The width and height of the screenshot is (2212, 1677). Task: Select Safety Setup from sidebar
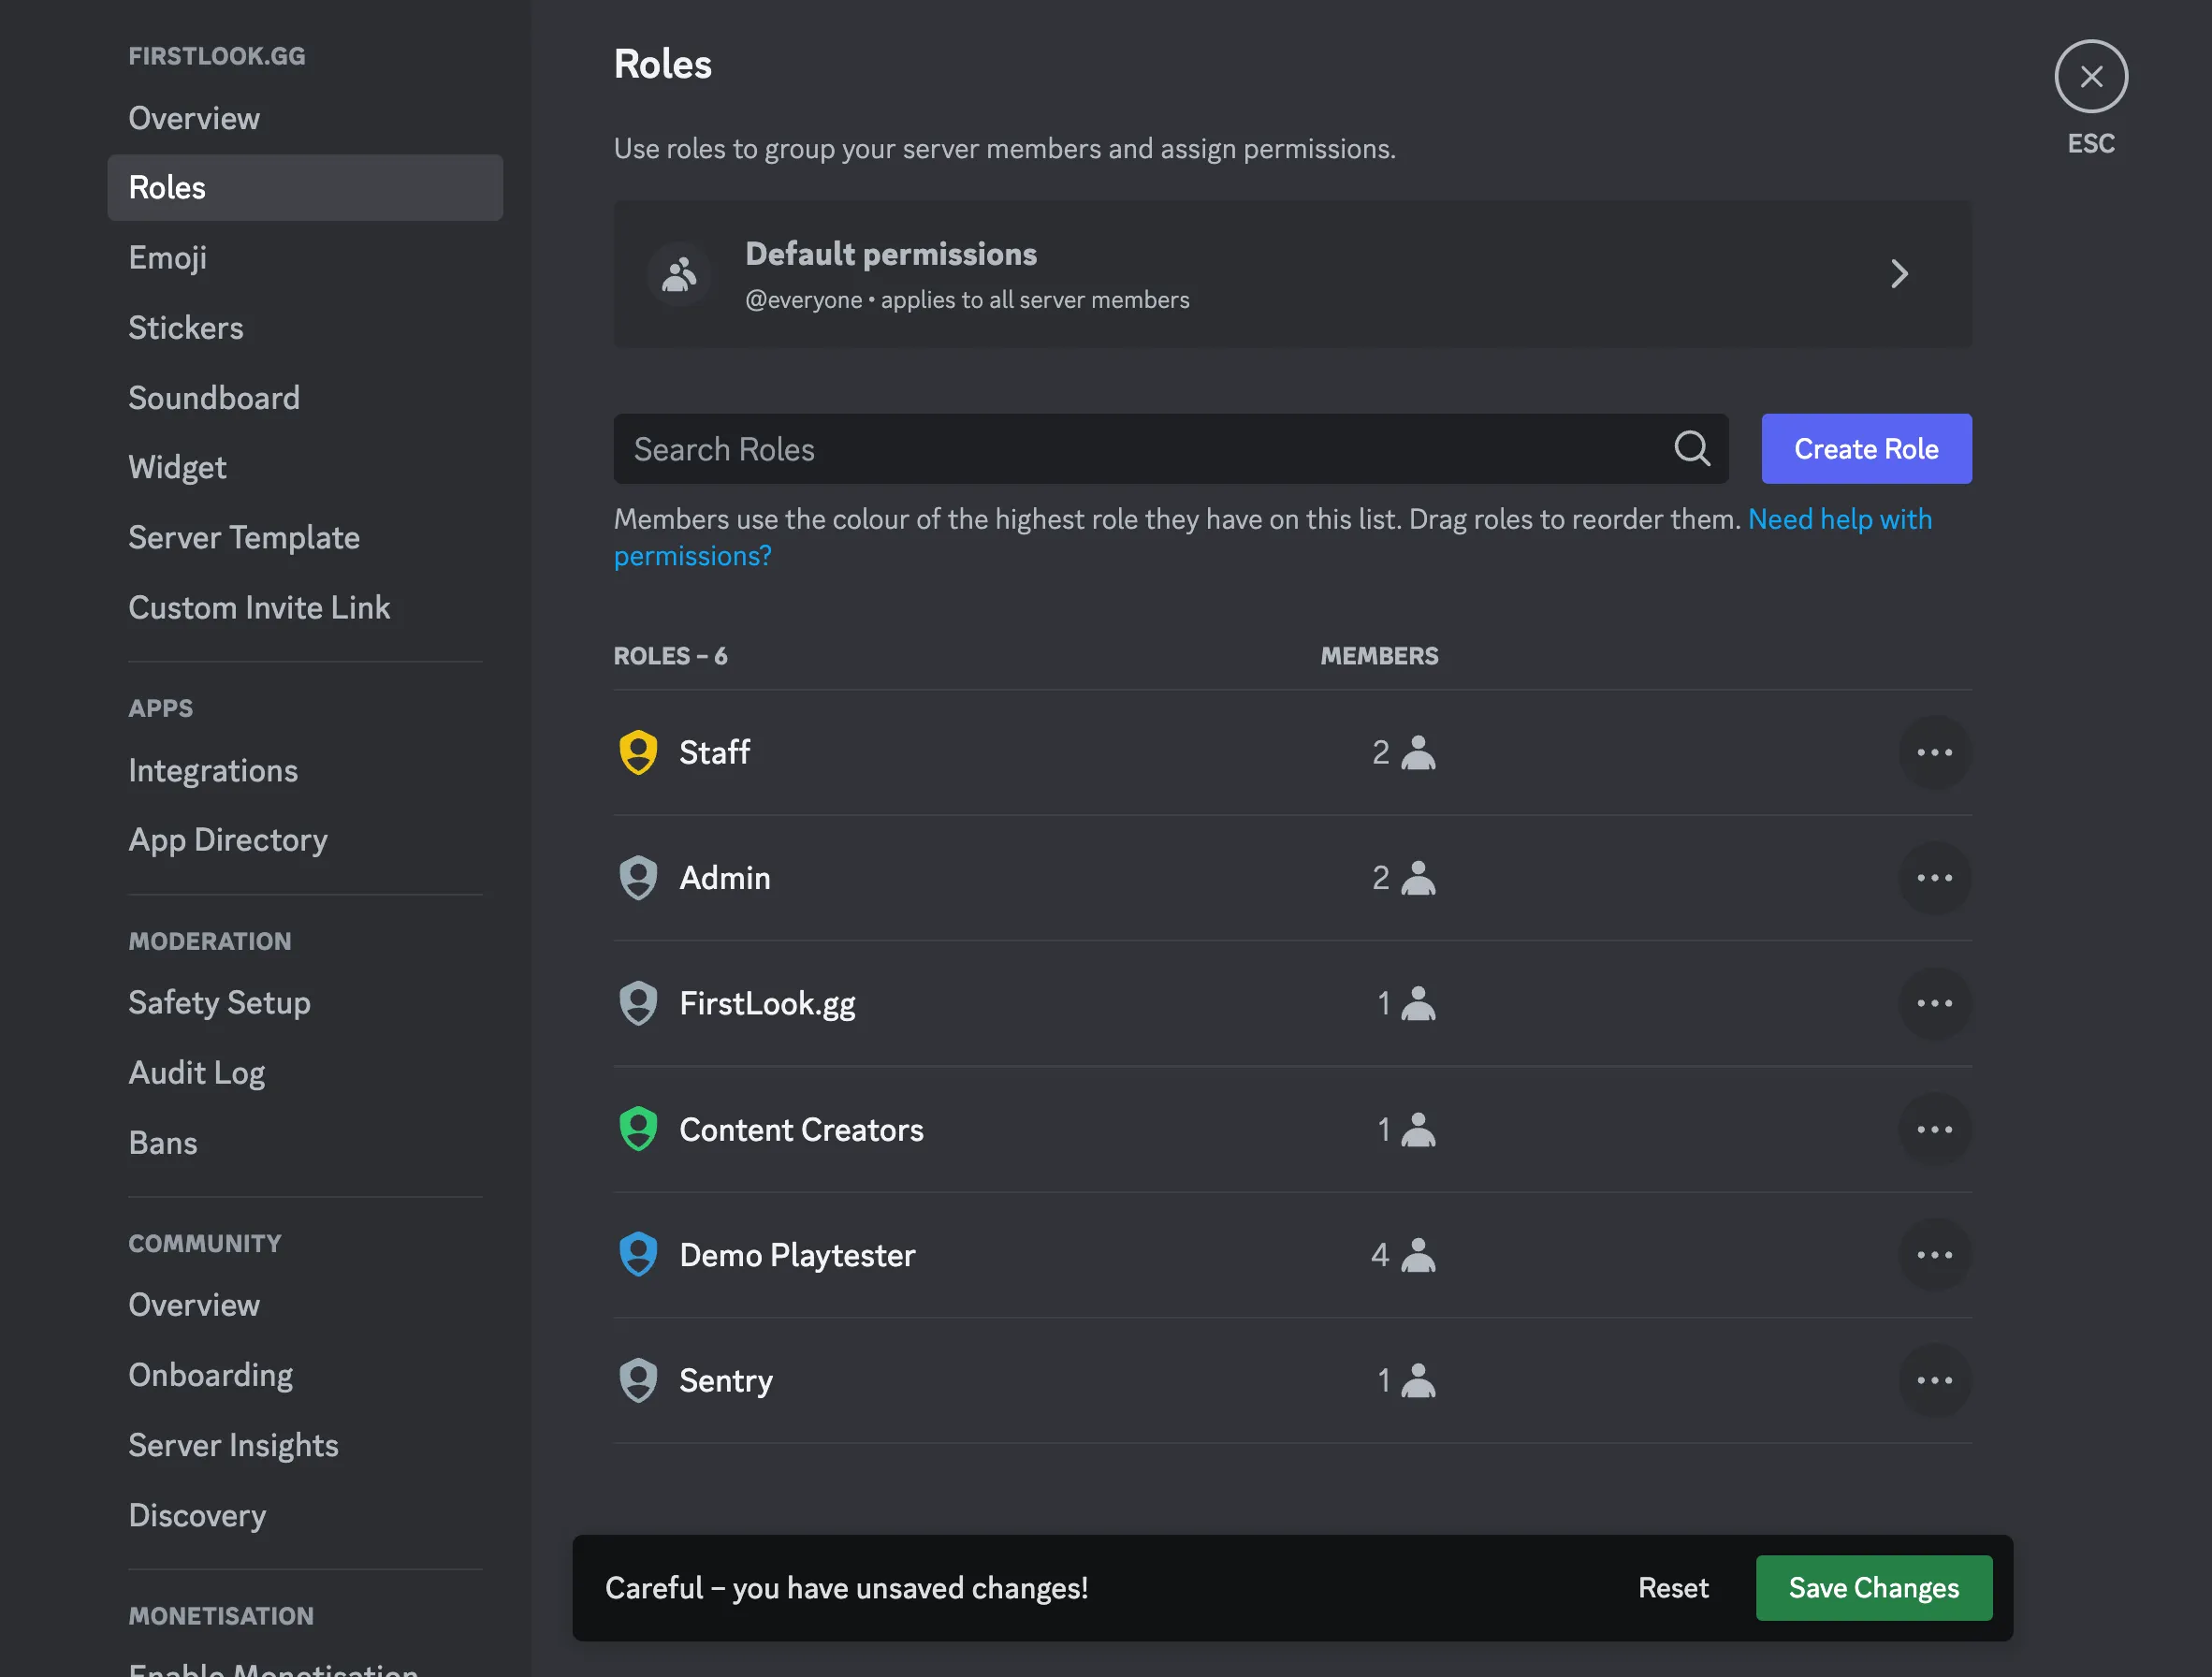[218, 1002]
